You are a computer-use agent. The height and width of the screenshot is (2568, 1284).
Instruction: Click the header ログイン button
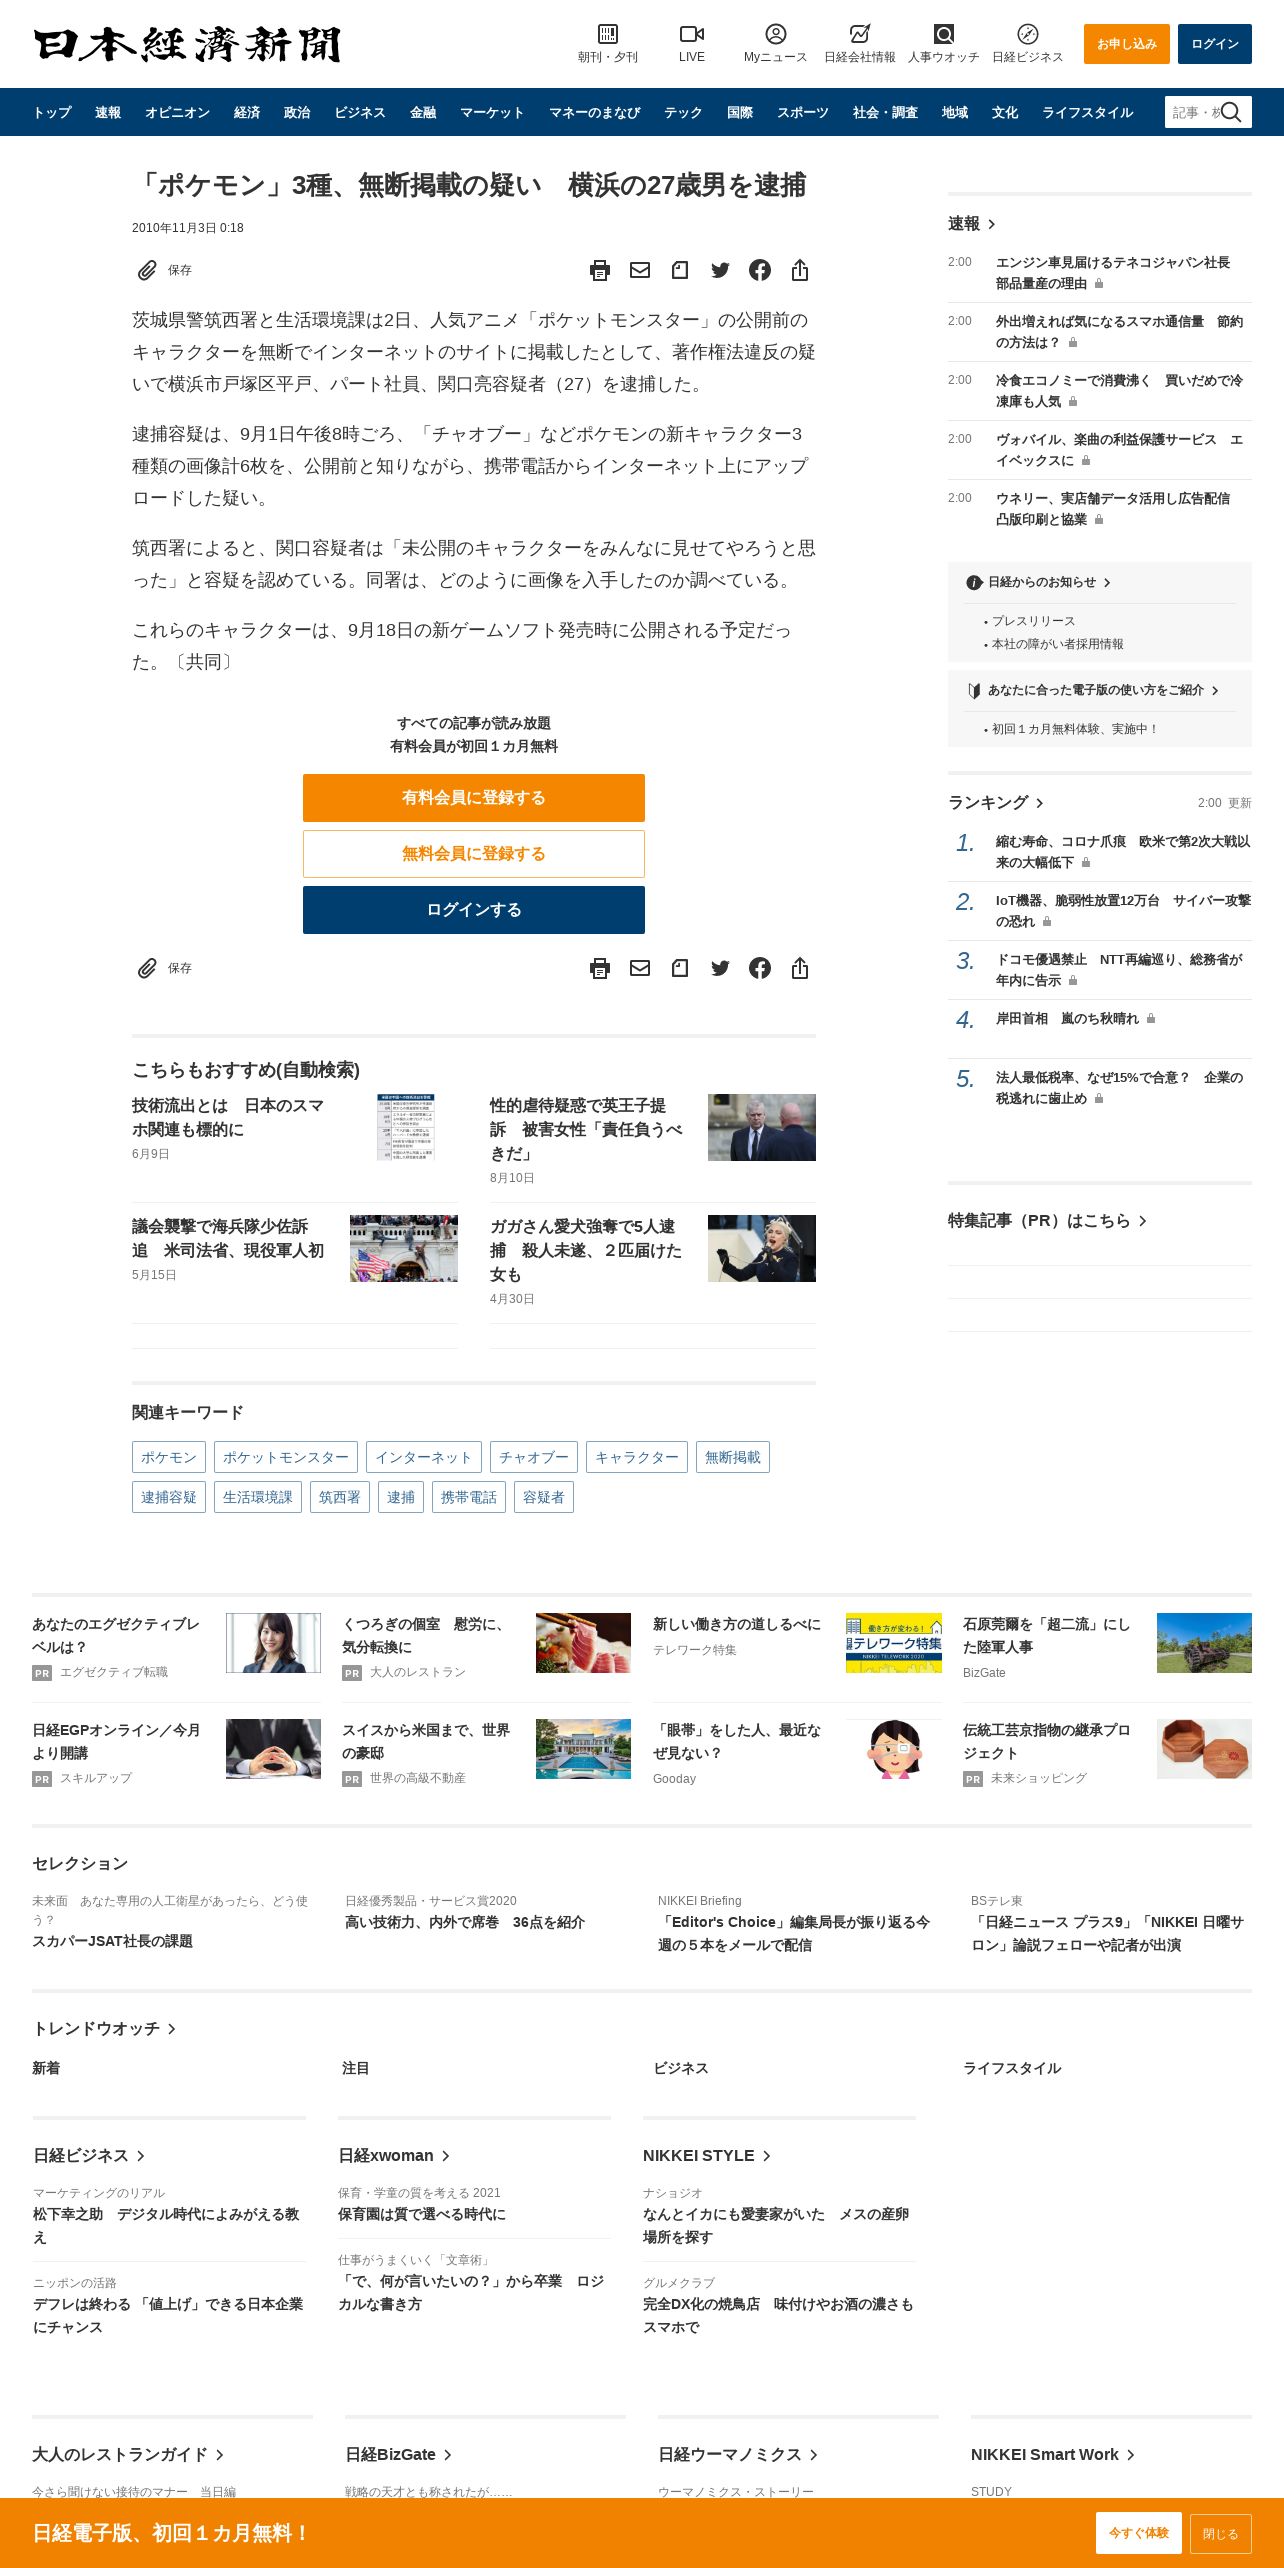[x=1214, y=44]
